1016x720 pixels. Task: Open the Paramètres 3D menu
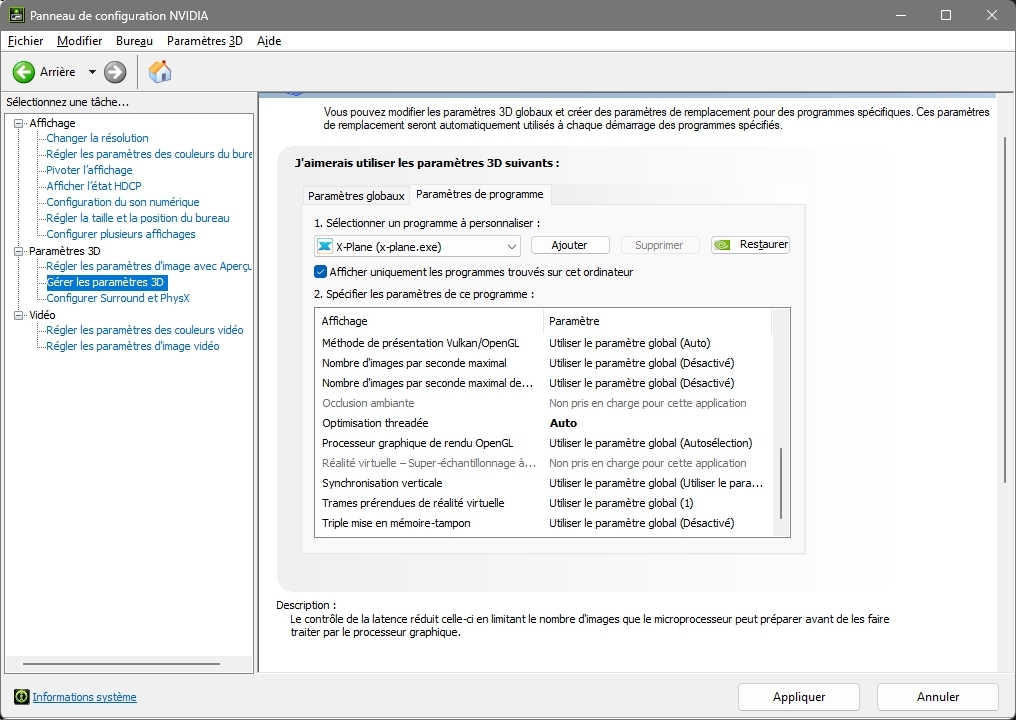pyautogui.click(x=205, y=41)
